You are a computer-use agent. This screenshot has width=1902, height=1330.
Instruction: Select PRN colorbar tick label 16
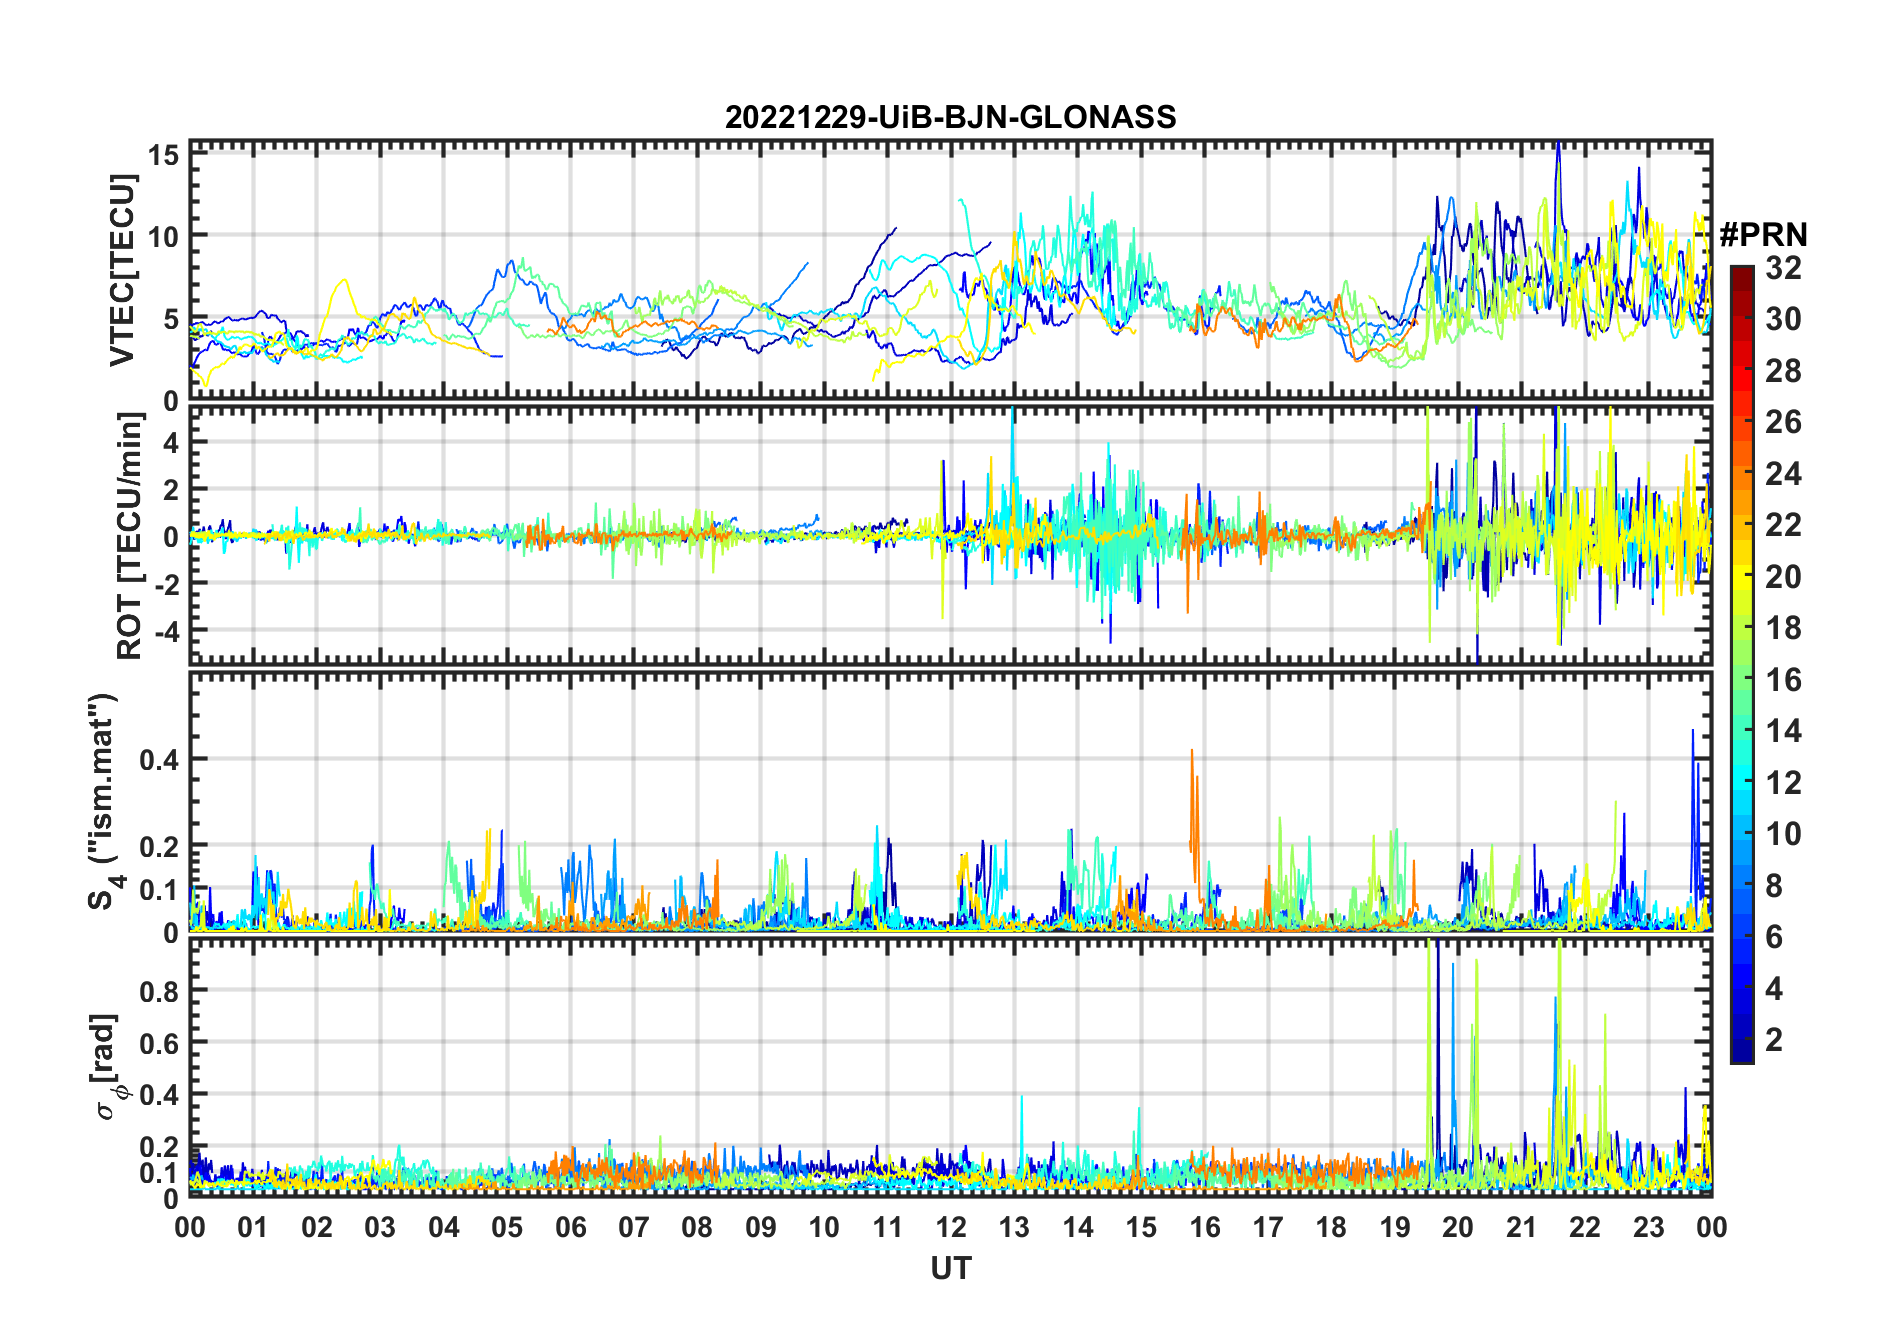[1783, 680]
